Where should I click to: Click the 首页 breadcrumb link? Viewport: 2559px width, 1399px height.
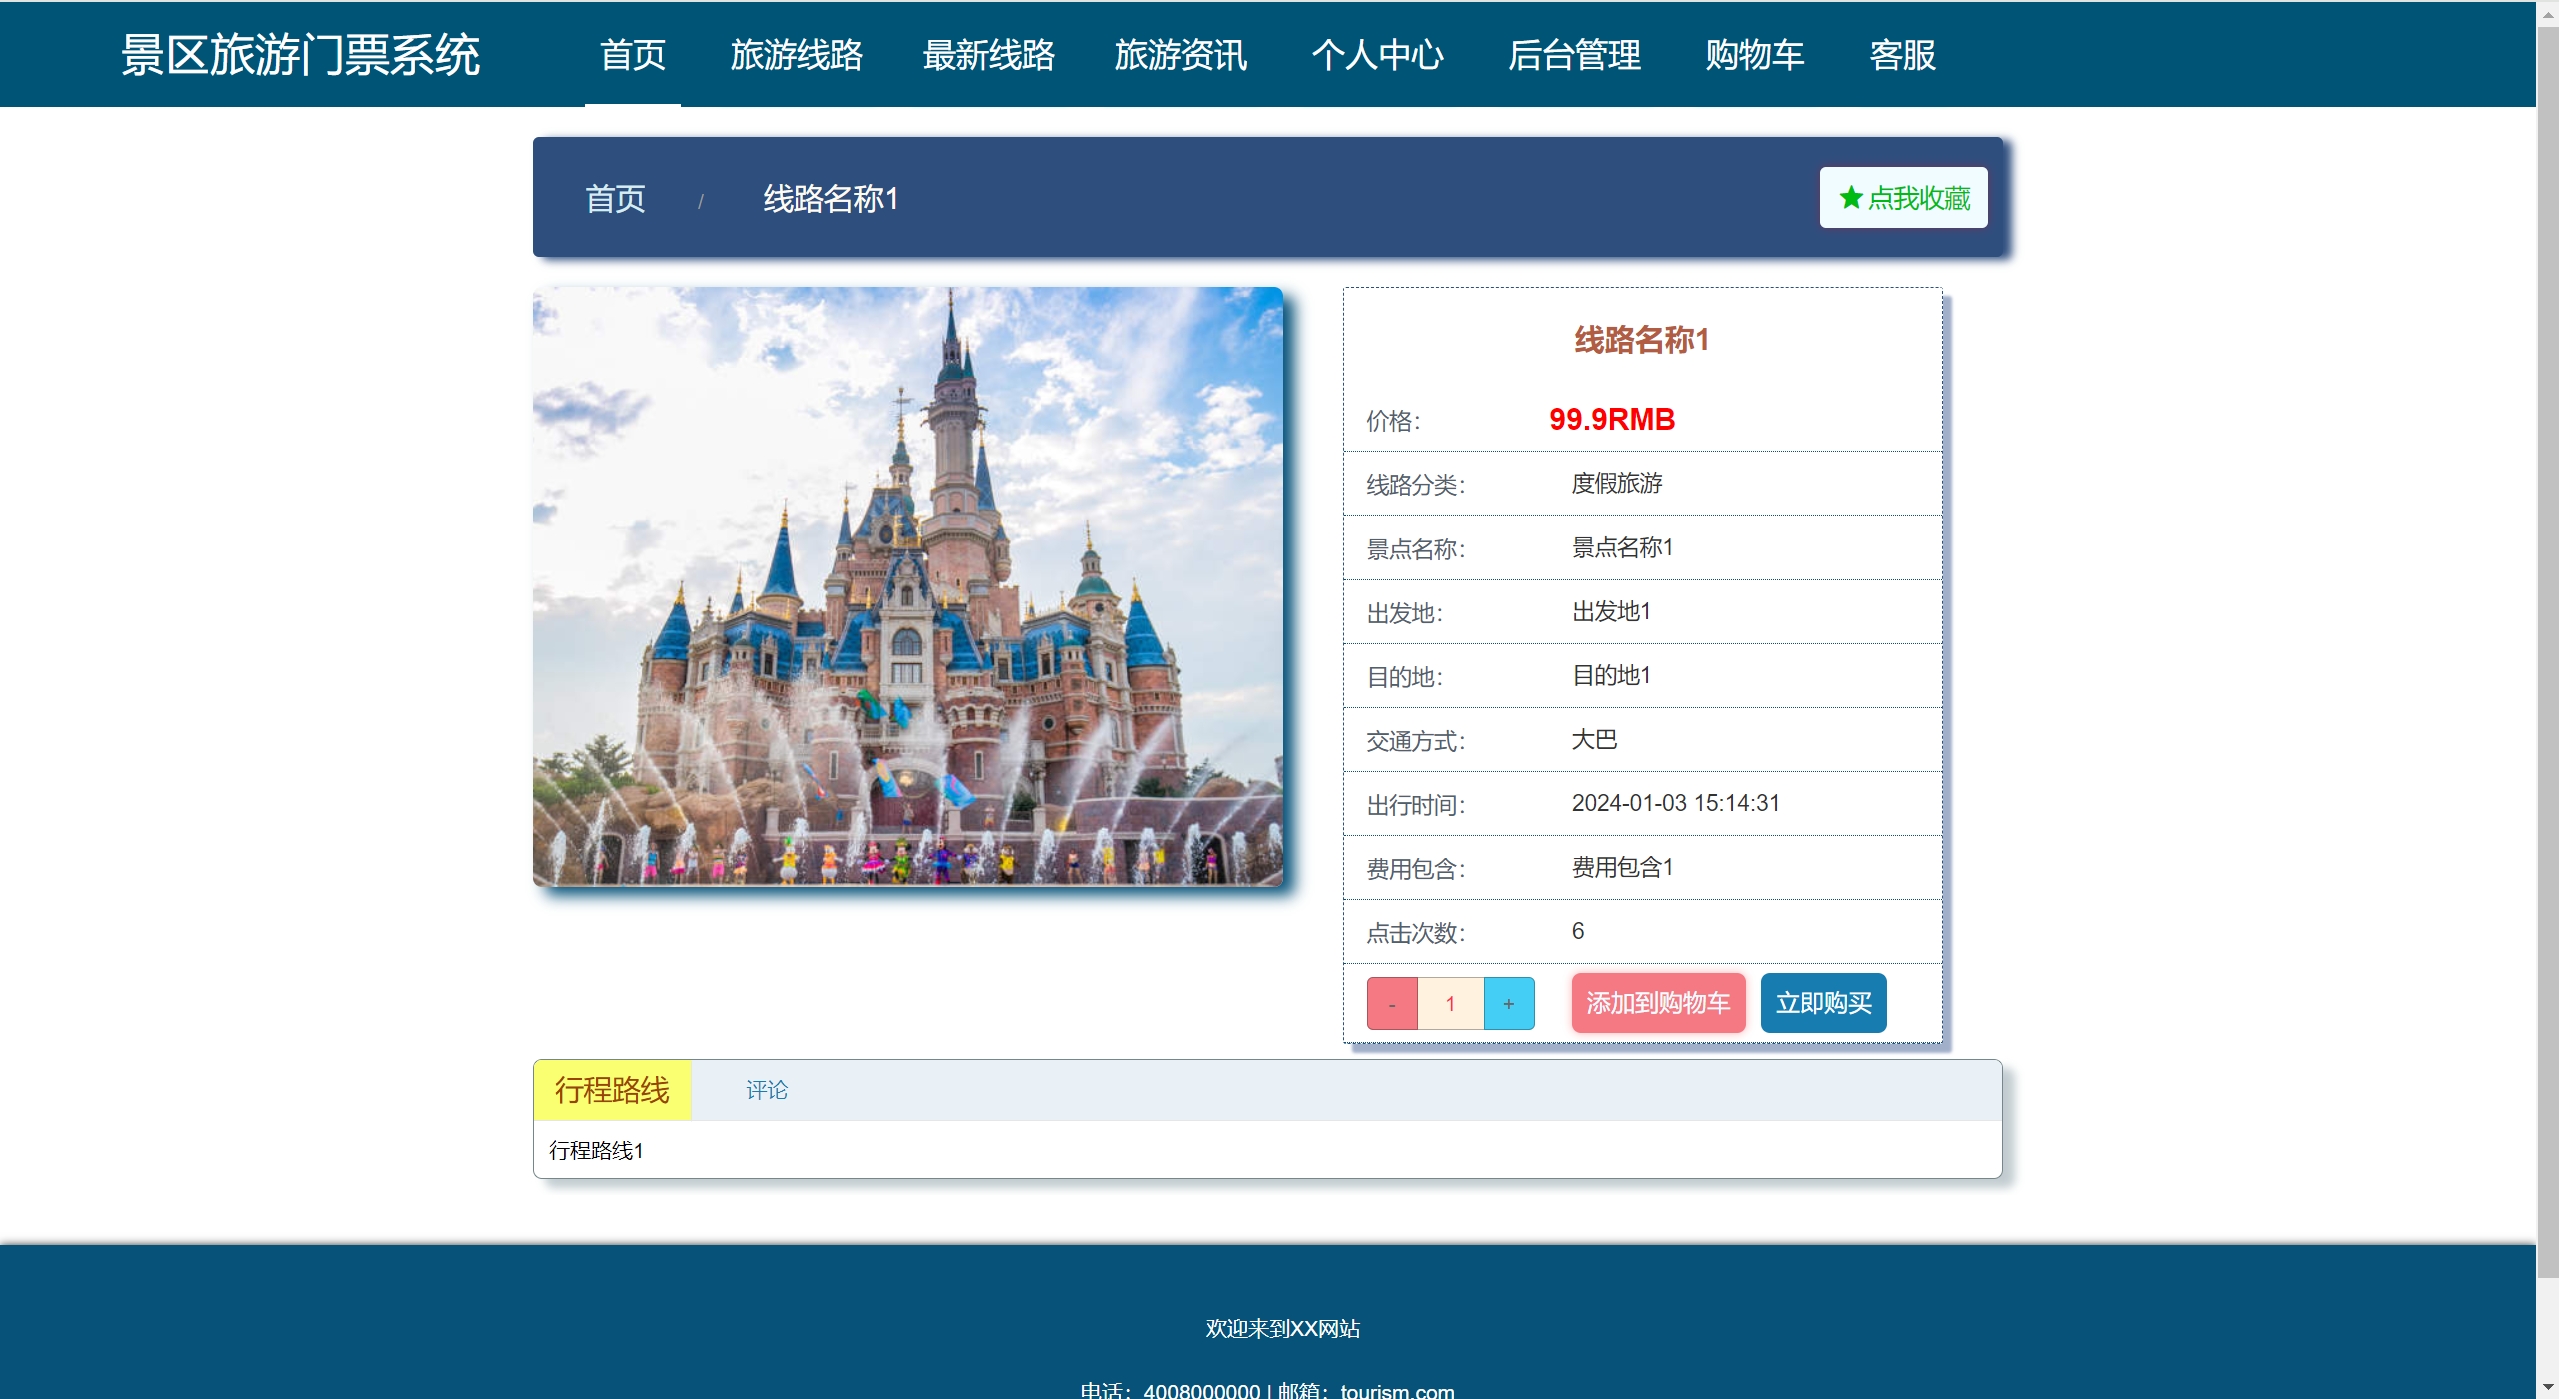pyautogui.click(x=615, y=198)
